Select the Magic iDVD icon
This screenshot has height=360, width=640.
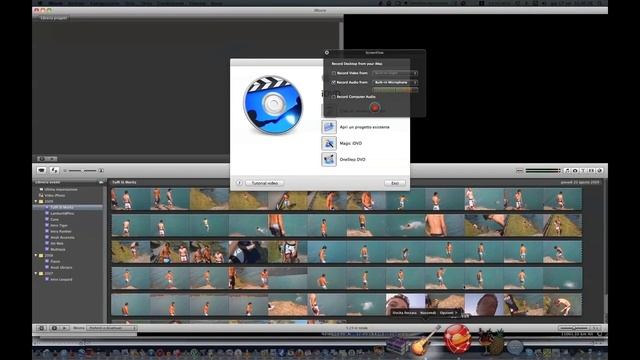click(x=329, y=143)
